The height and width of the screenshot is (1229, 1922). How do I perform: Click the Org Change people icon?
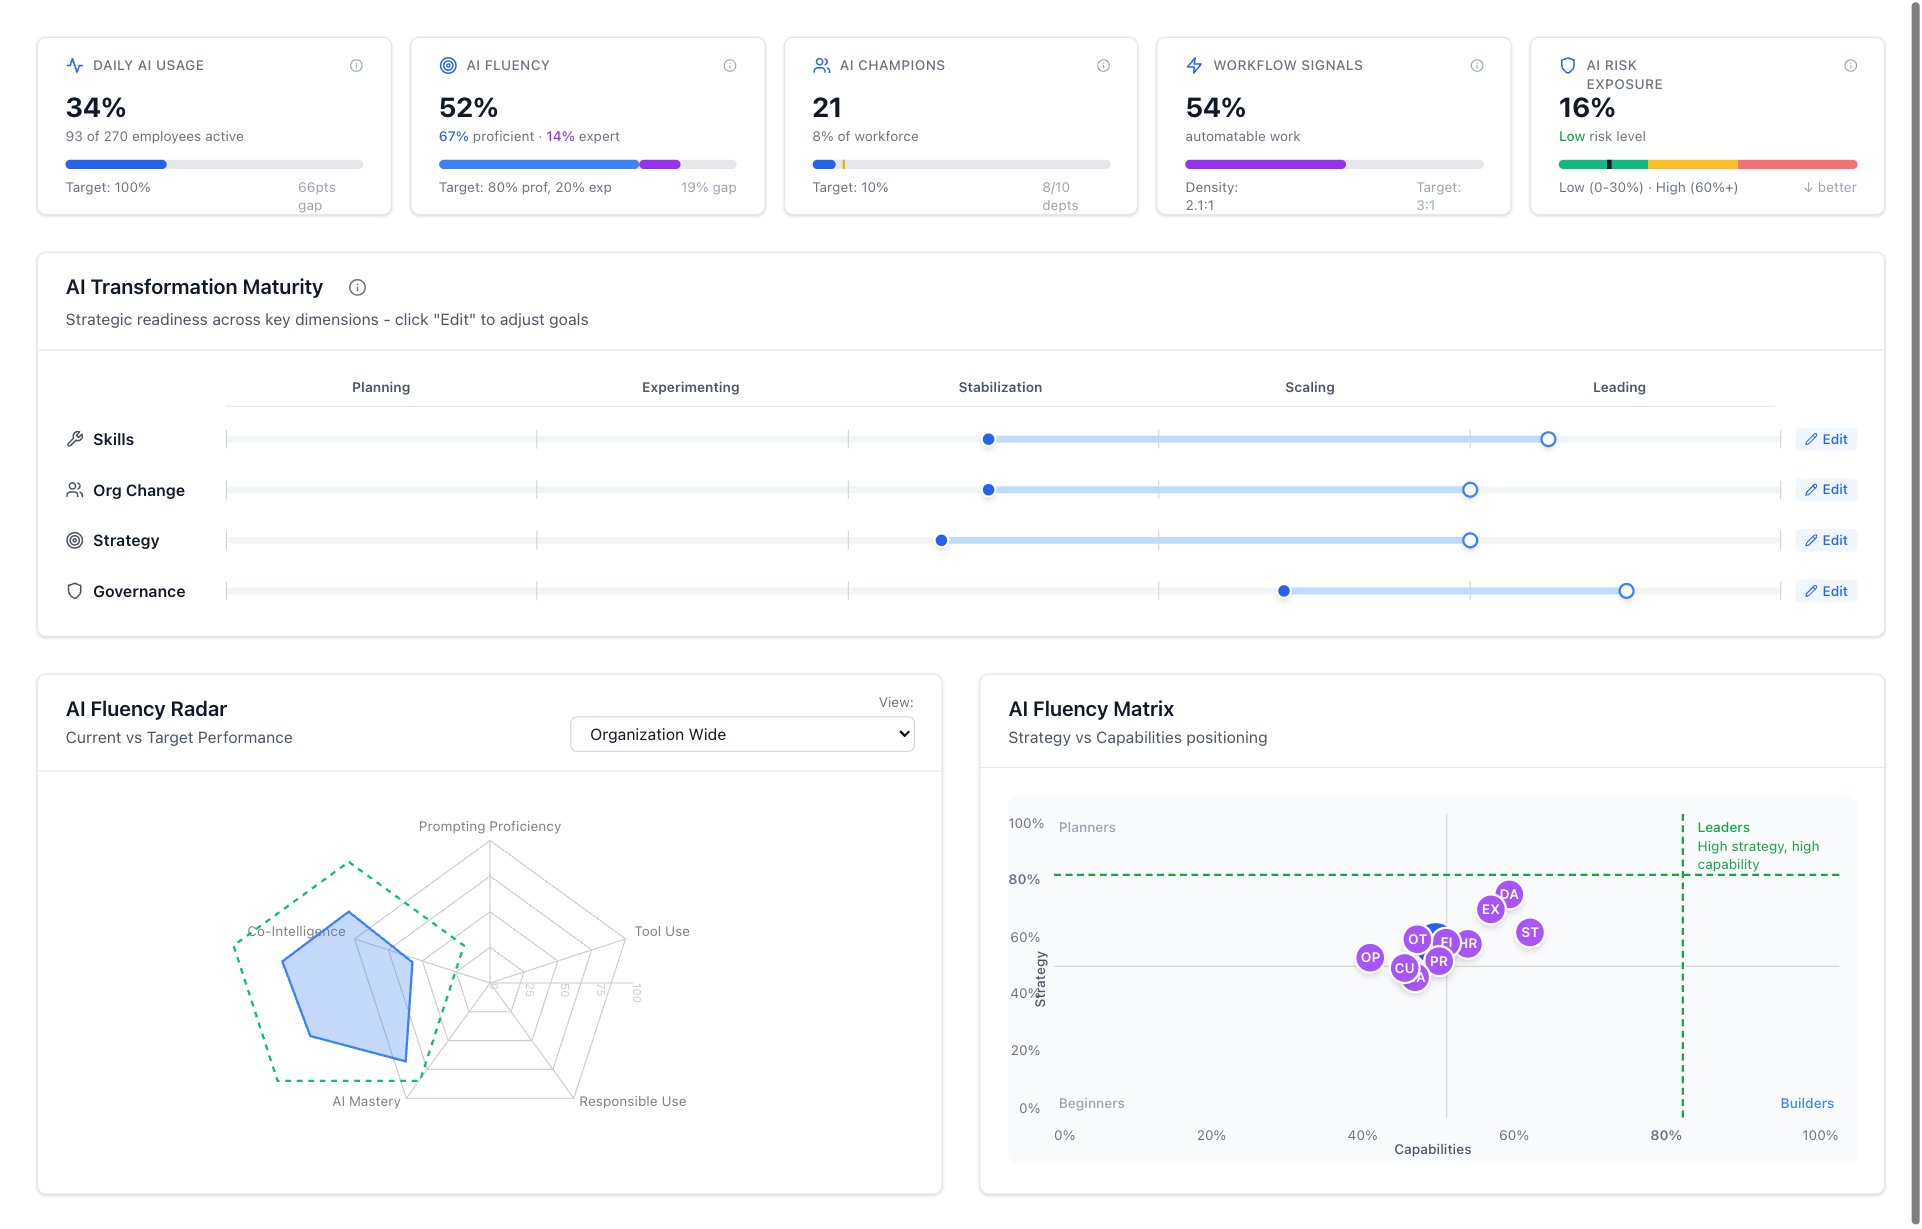75,490
